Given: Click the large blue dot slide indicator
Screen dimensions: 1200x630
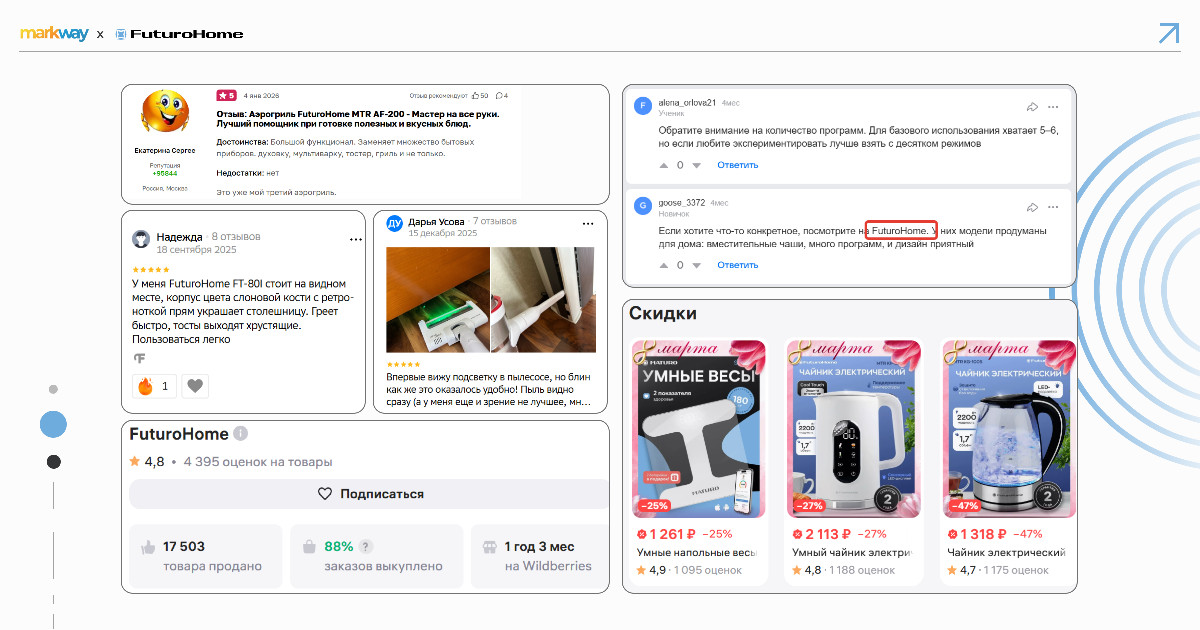Looking at the screenshot, I should tap(53, 424).
